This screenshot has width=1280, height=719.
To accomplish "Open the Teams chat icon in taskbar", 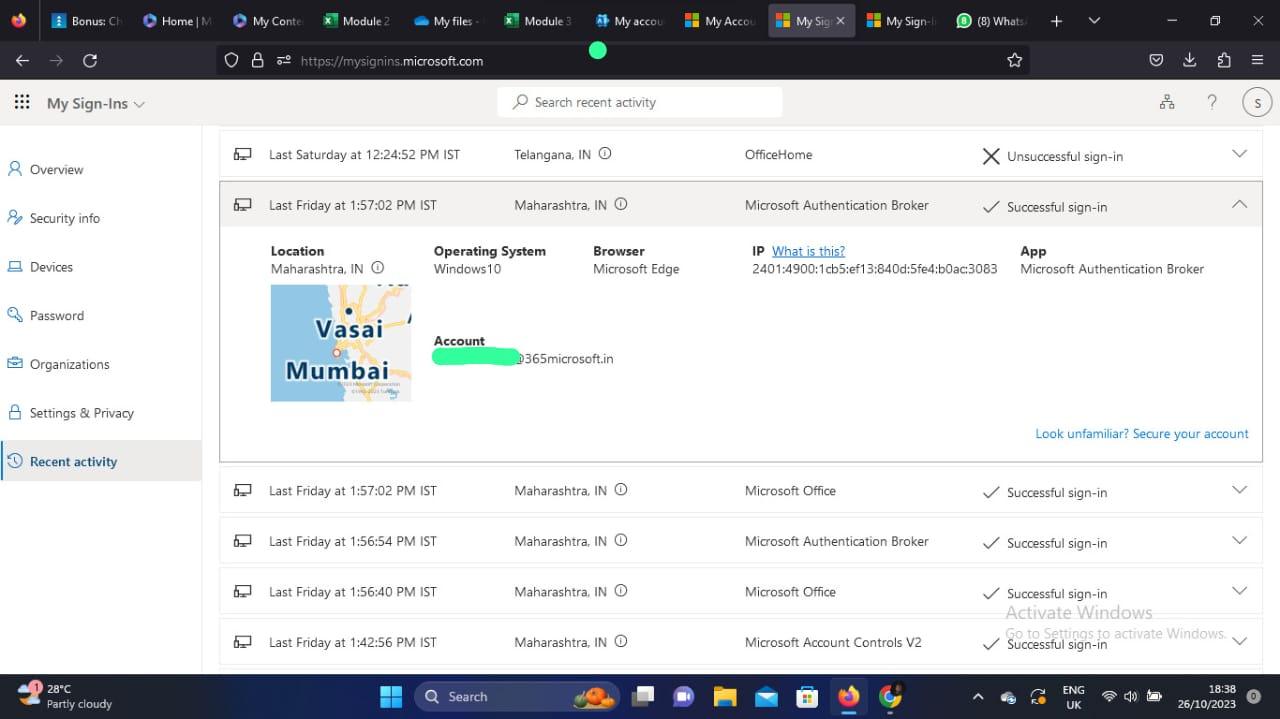I will (684, 696).
